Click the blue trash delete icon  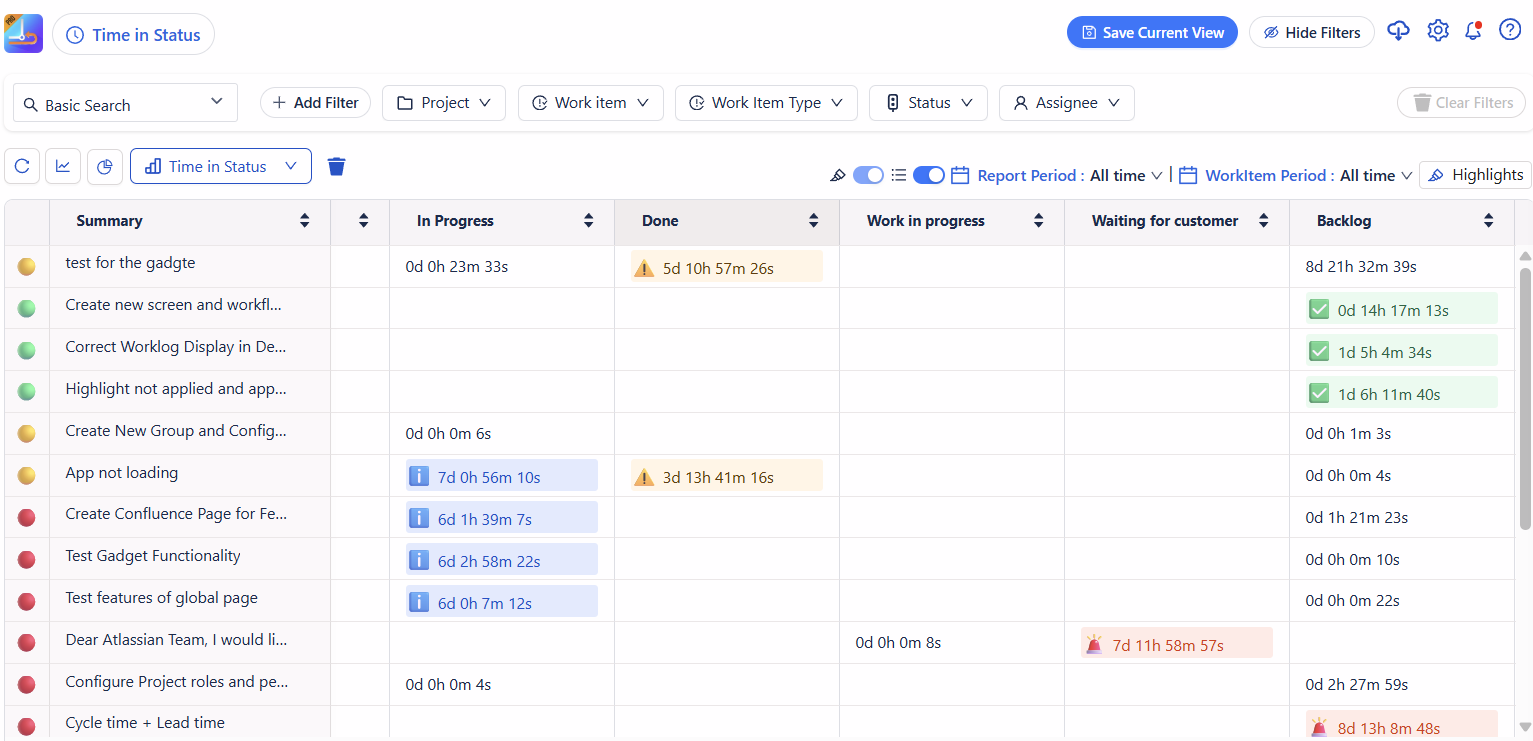[x=337, y=167]
